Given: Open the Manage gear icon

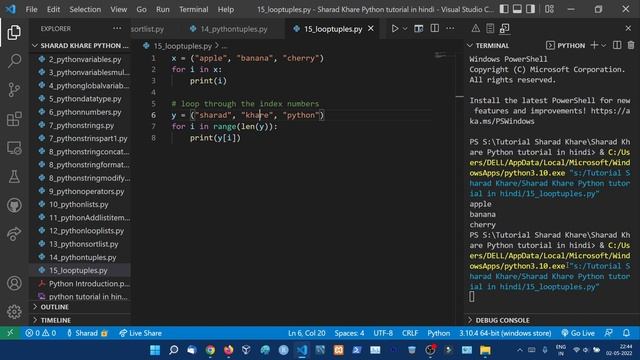Looking at the screenshot, I should pos(14,311).
